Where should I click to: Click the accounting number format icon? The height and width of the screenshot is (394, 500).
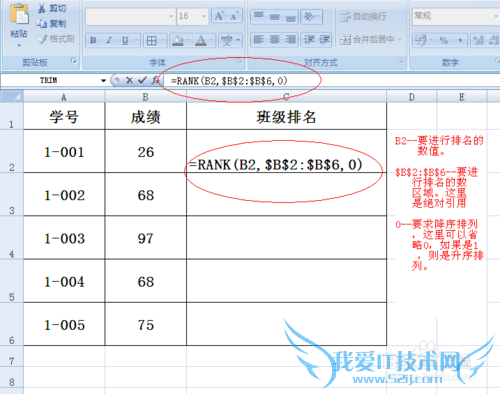(x=420, y=40)
